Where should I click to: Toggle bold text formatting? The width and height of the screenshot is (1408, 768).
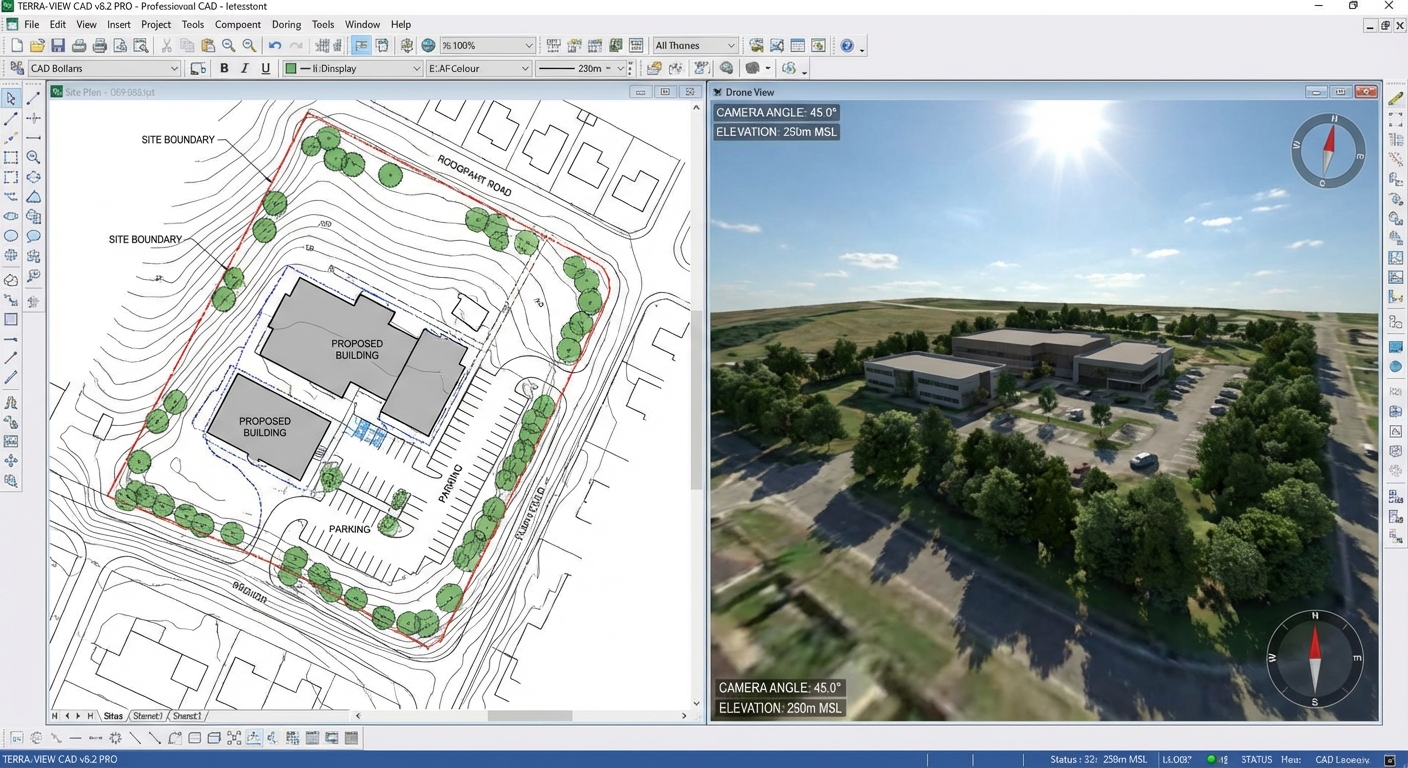pos(224,68)
